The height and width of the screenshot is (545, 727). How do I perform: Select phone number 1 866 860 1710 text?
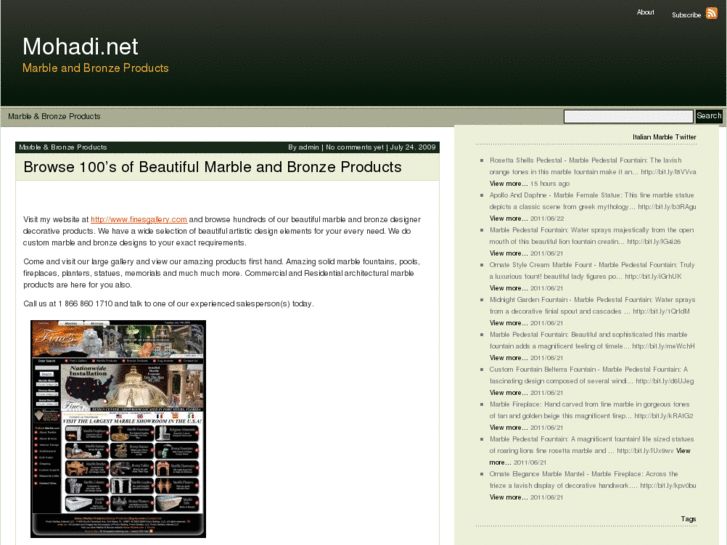(x=85, y=304)
